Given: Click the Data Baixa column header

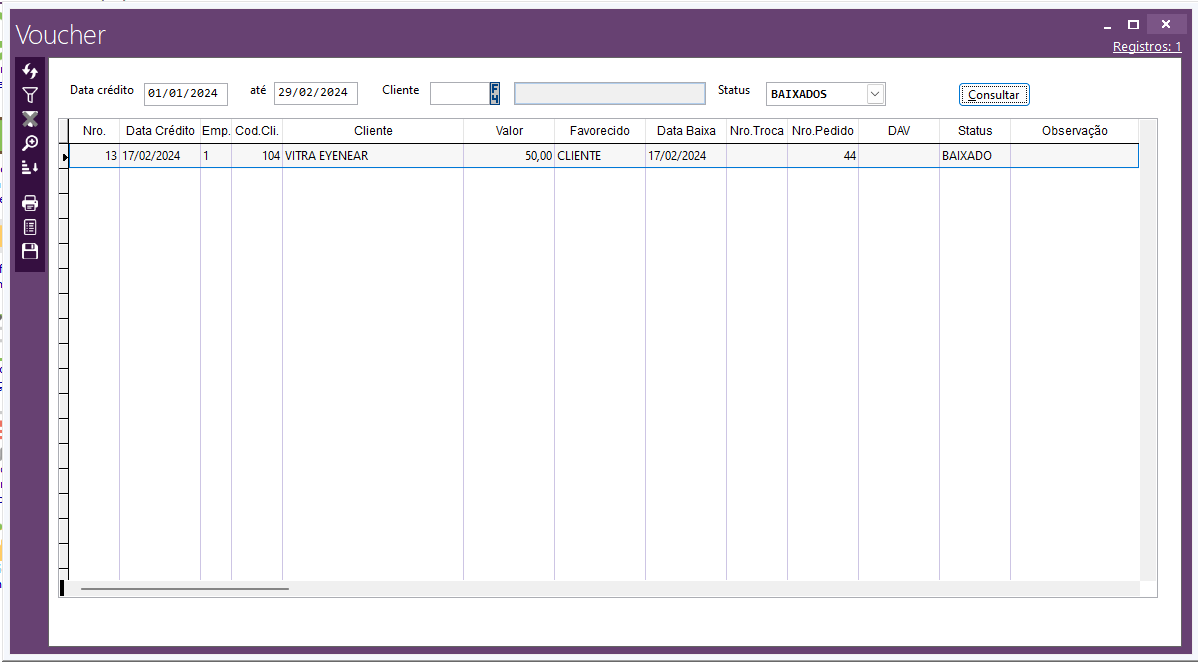Looking at the screenshot, I should (686, 131).
